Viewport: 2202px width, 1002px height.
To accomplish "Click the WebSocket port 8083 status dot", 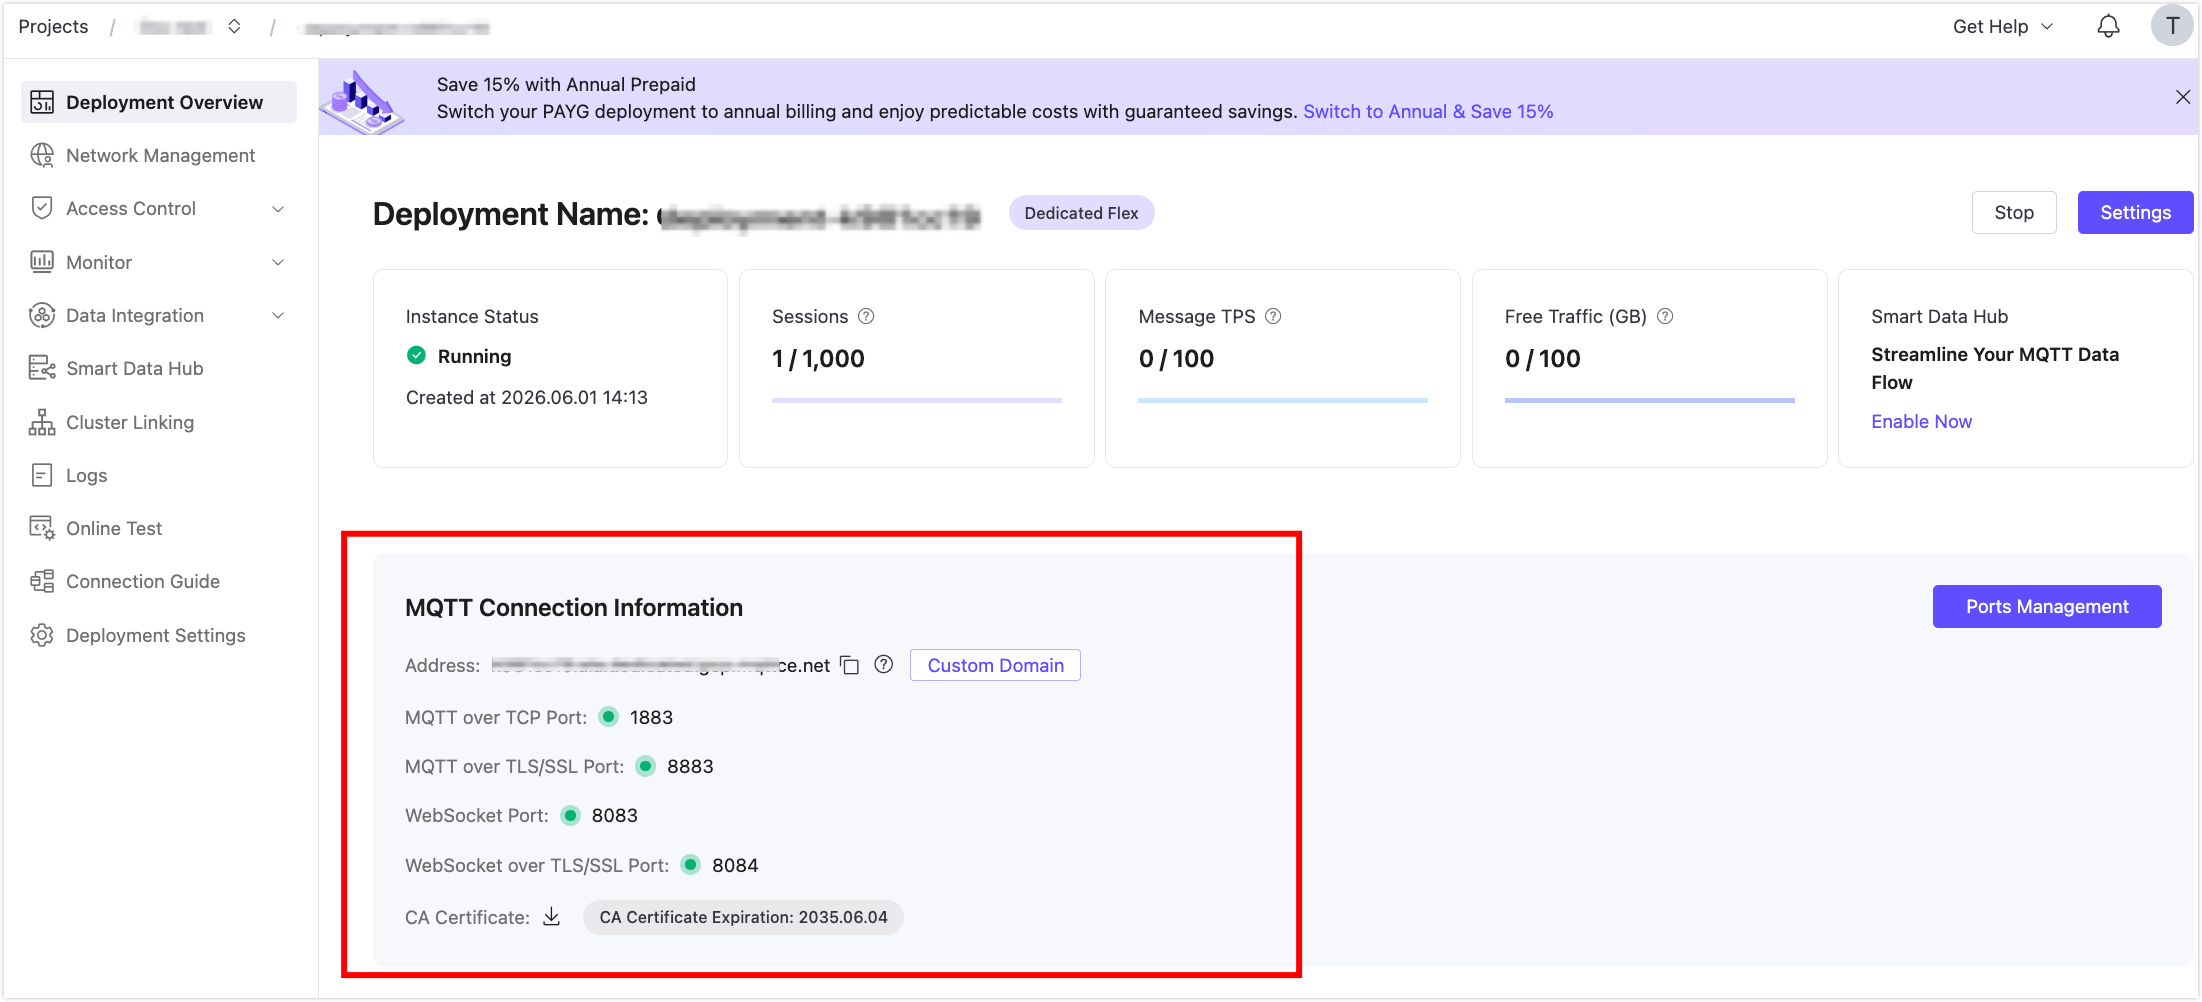I will 570,815.
